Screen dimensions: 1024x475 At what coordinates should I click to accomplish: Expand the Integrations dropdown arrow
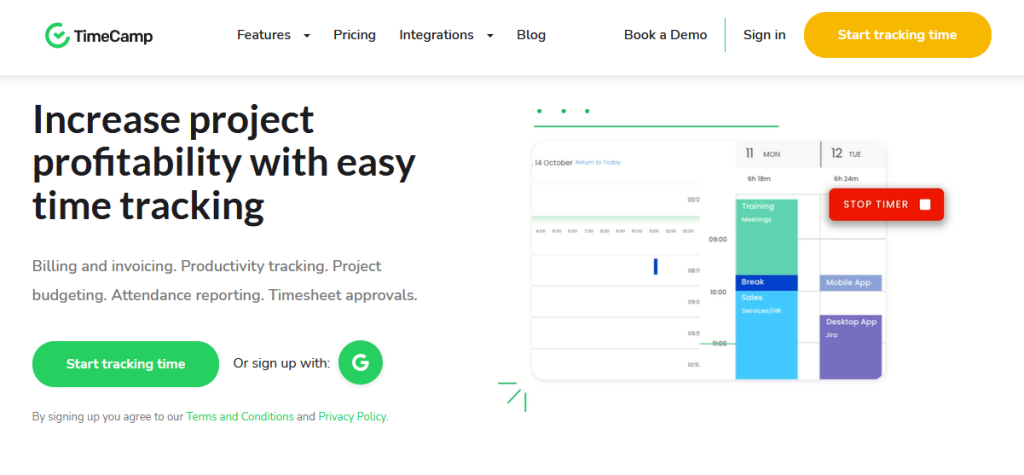click(x=490, y=35)
